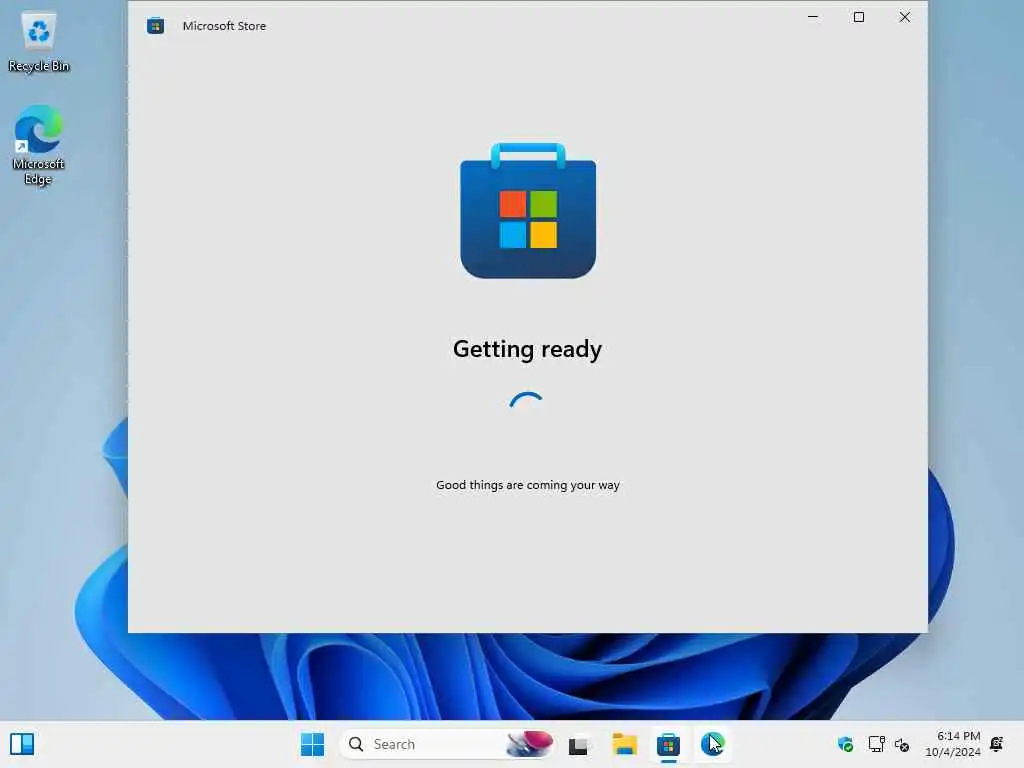This screenshot has height=768, width=1024.
Task: Click the Microsoft Store title bar icon
Action: (155, 26)
